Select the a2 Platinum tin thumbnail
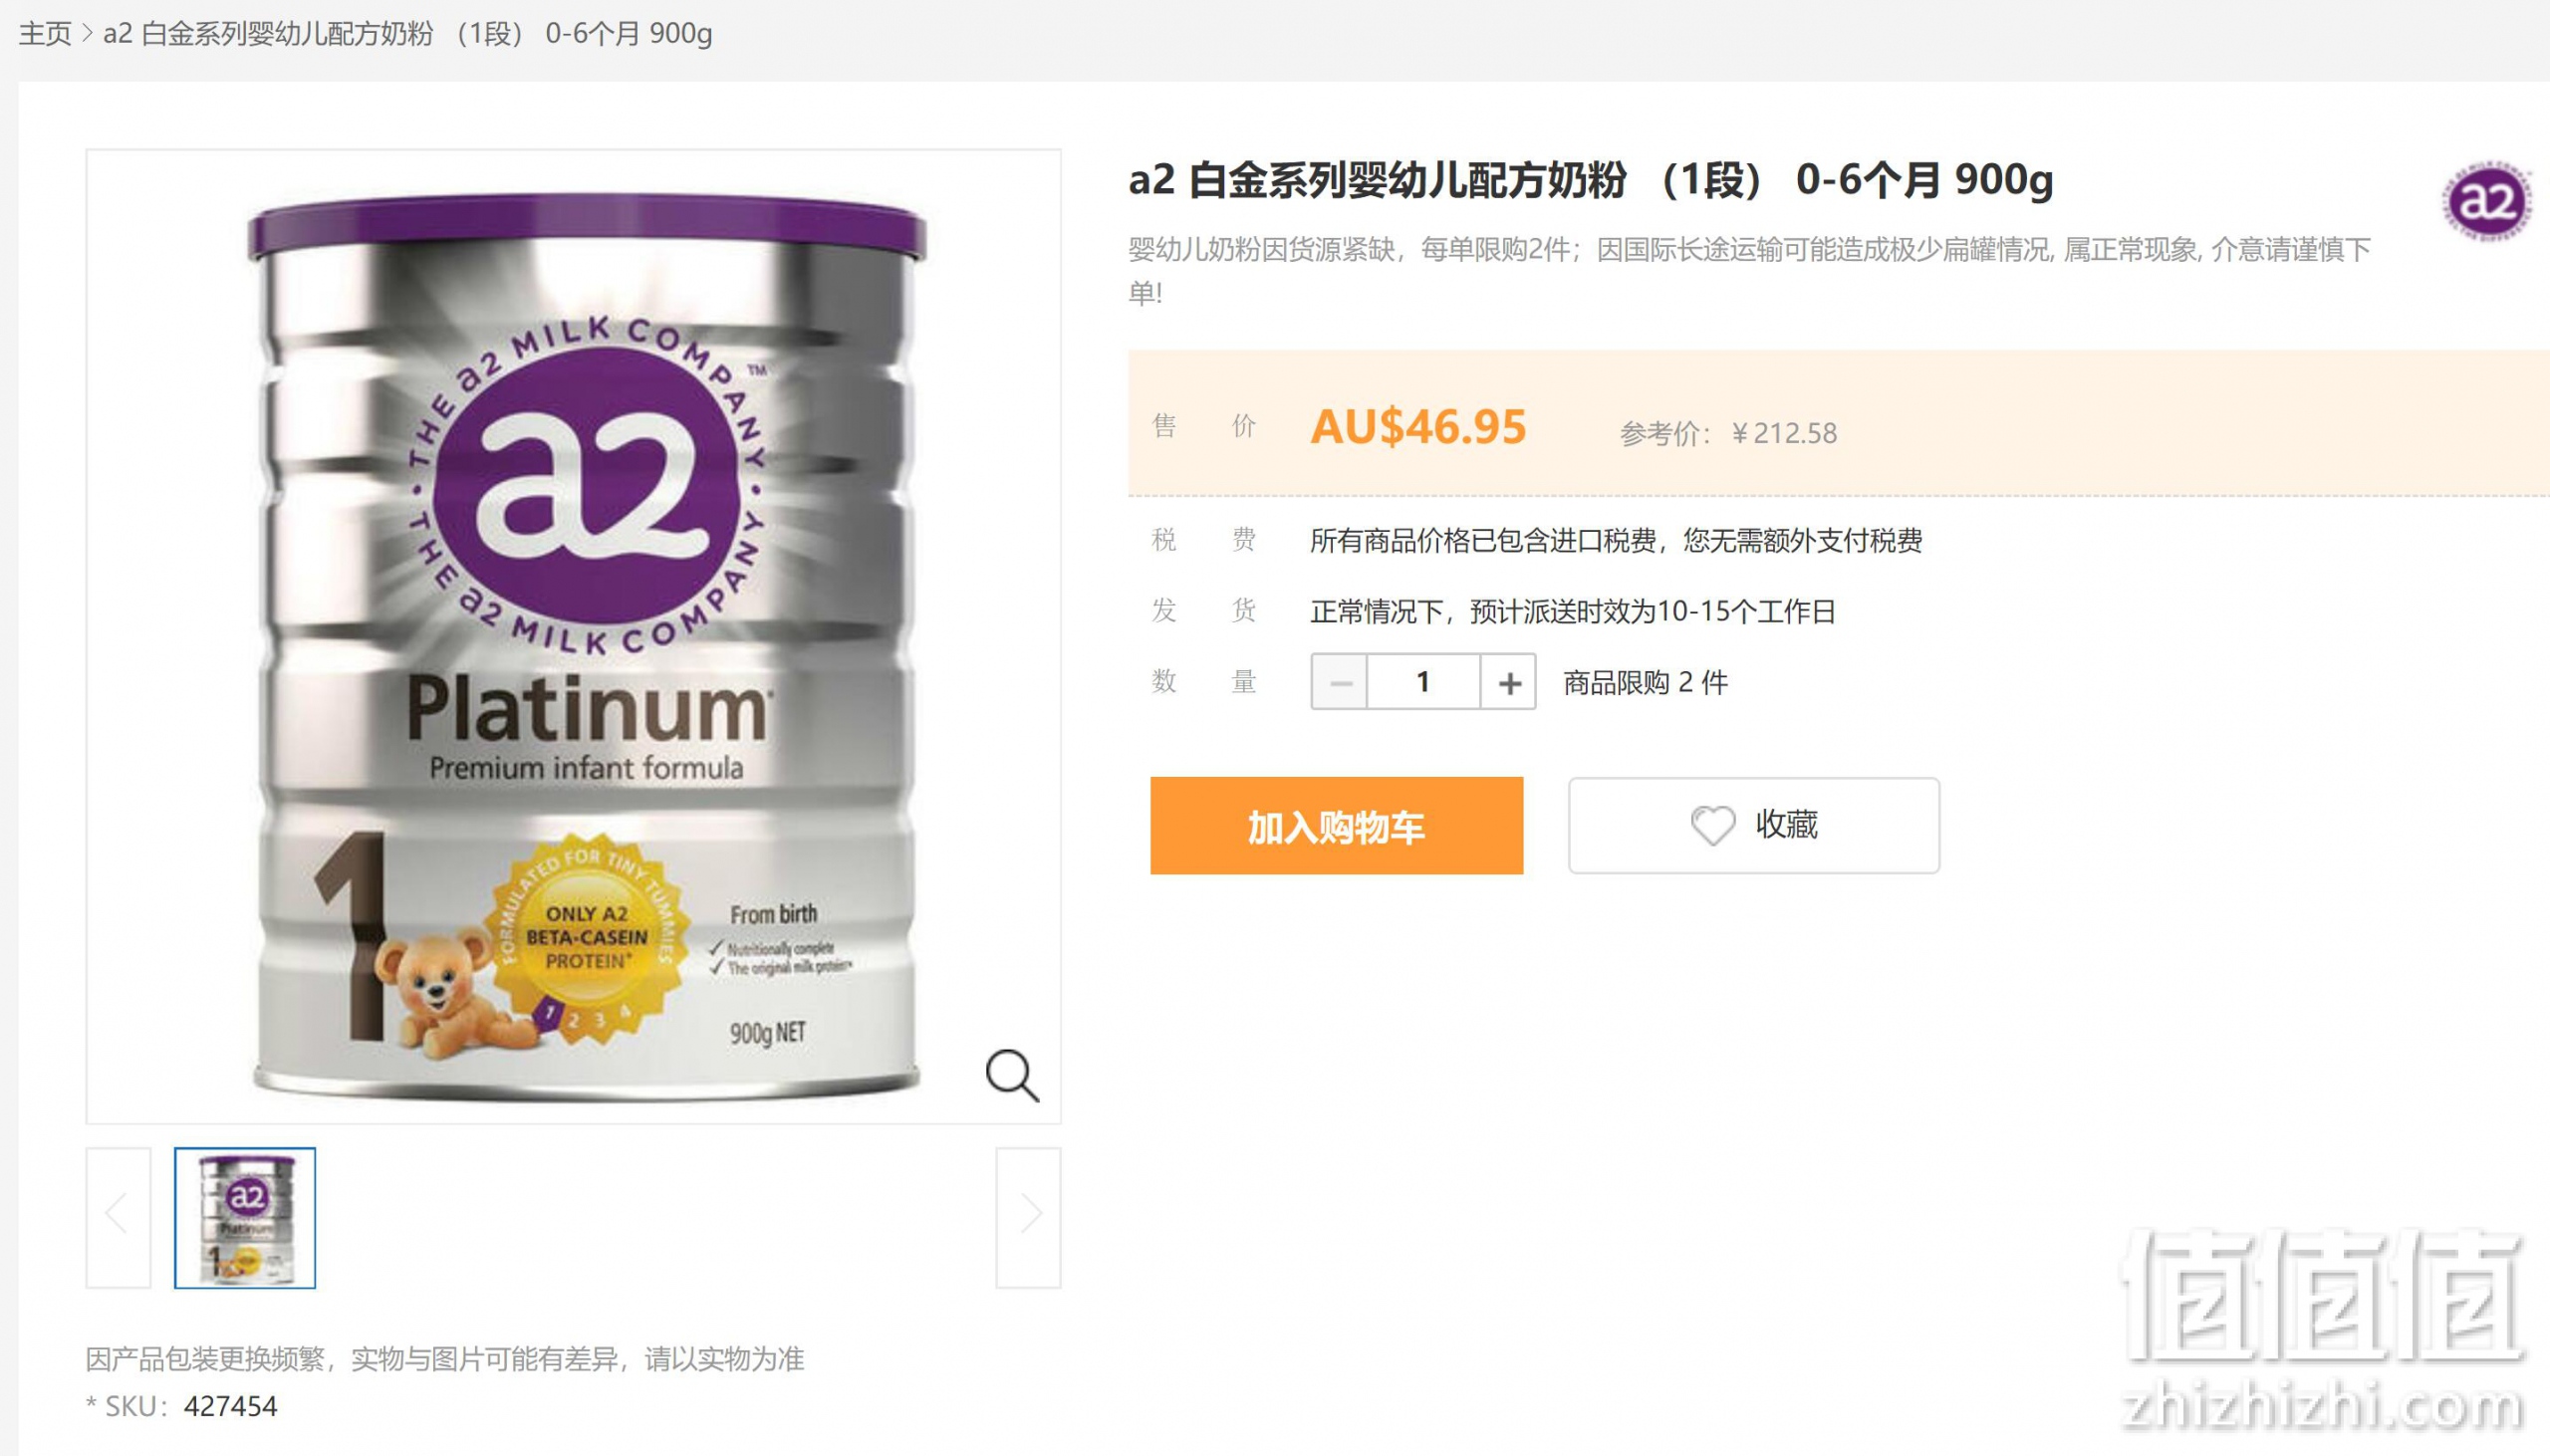Viewport: 2550px width, 1456px height. (x=245, y=1217)
